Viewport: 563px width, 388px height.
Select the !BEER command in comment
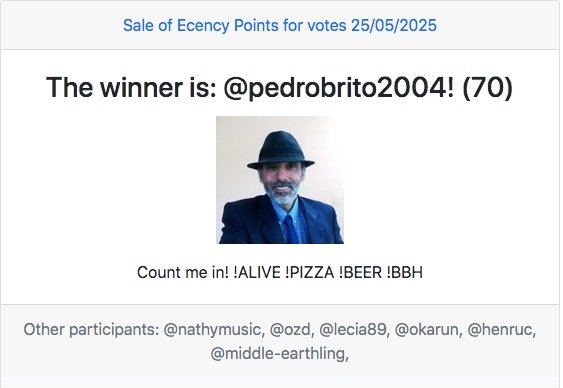(360, 272)
